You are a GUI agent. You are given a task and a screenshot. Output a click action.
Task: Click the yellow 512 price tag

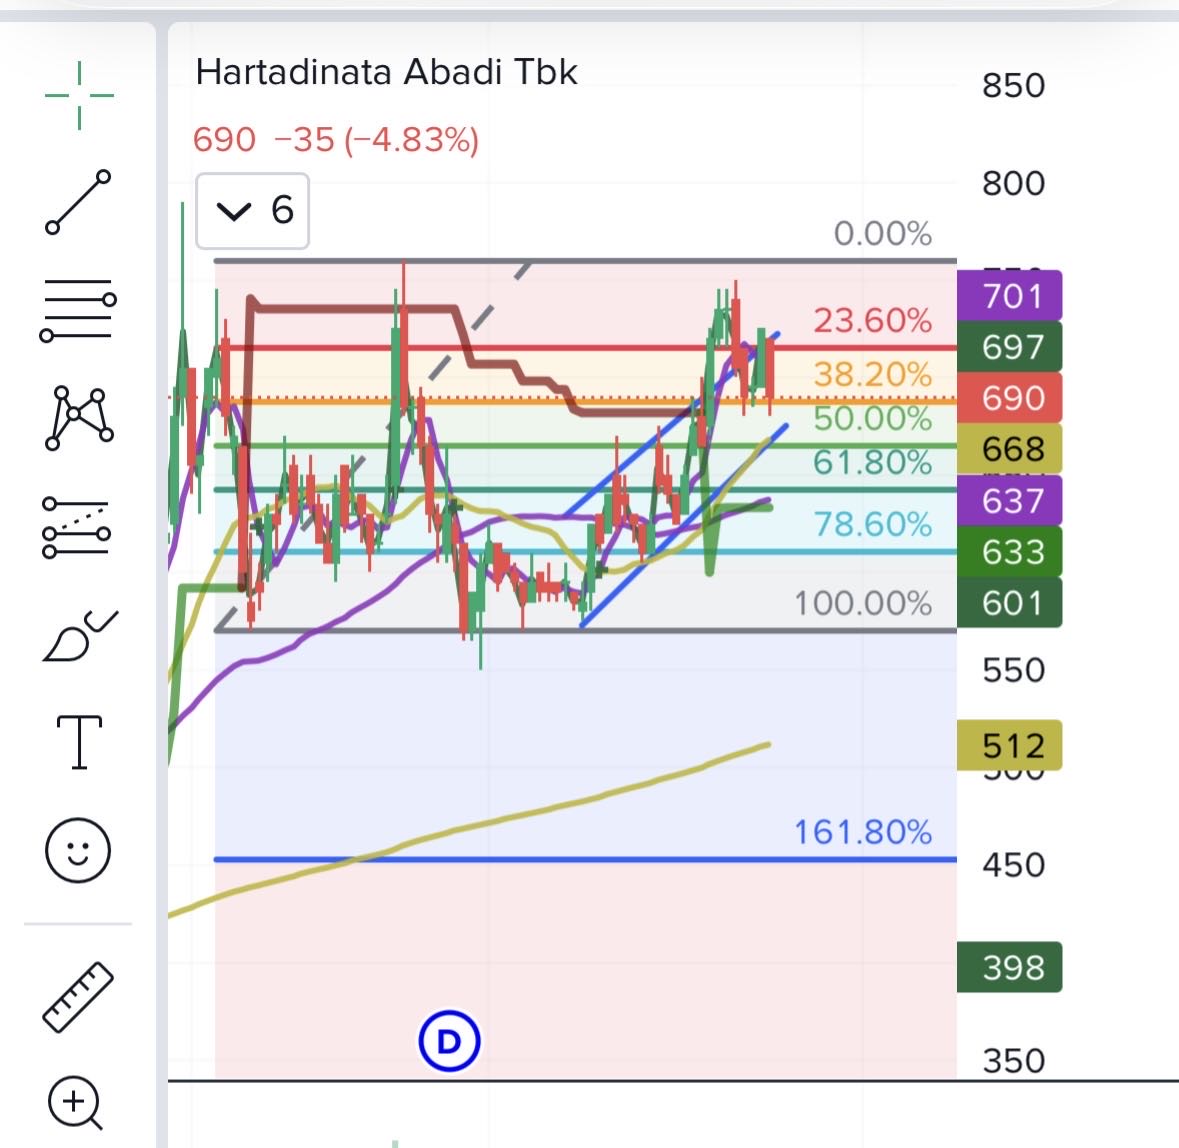pos(1010,746)
